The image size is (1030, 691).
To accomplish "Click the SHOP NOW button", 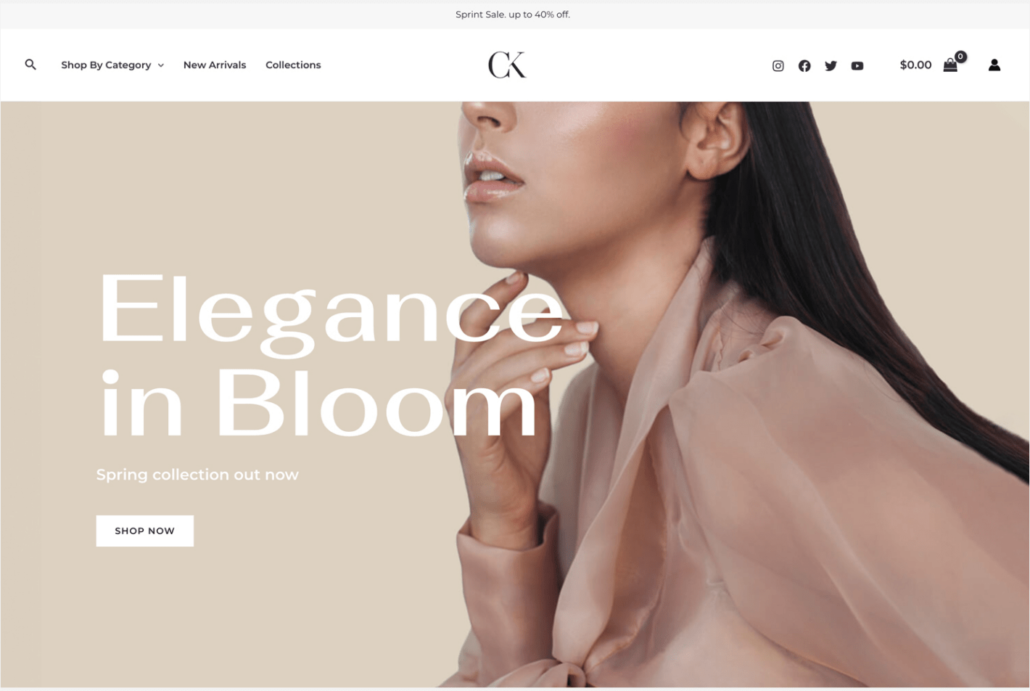I will click(145, 531).
